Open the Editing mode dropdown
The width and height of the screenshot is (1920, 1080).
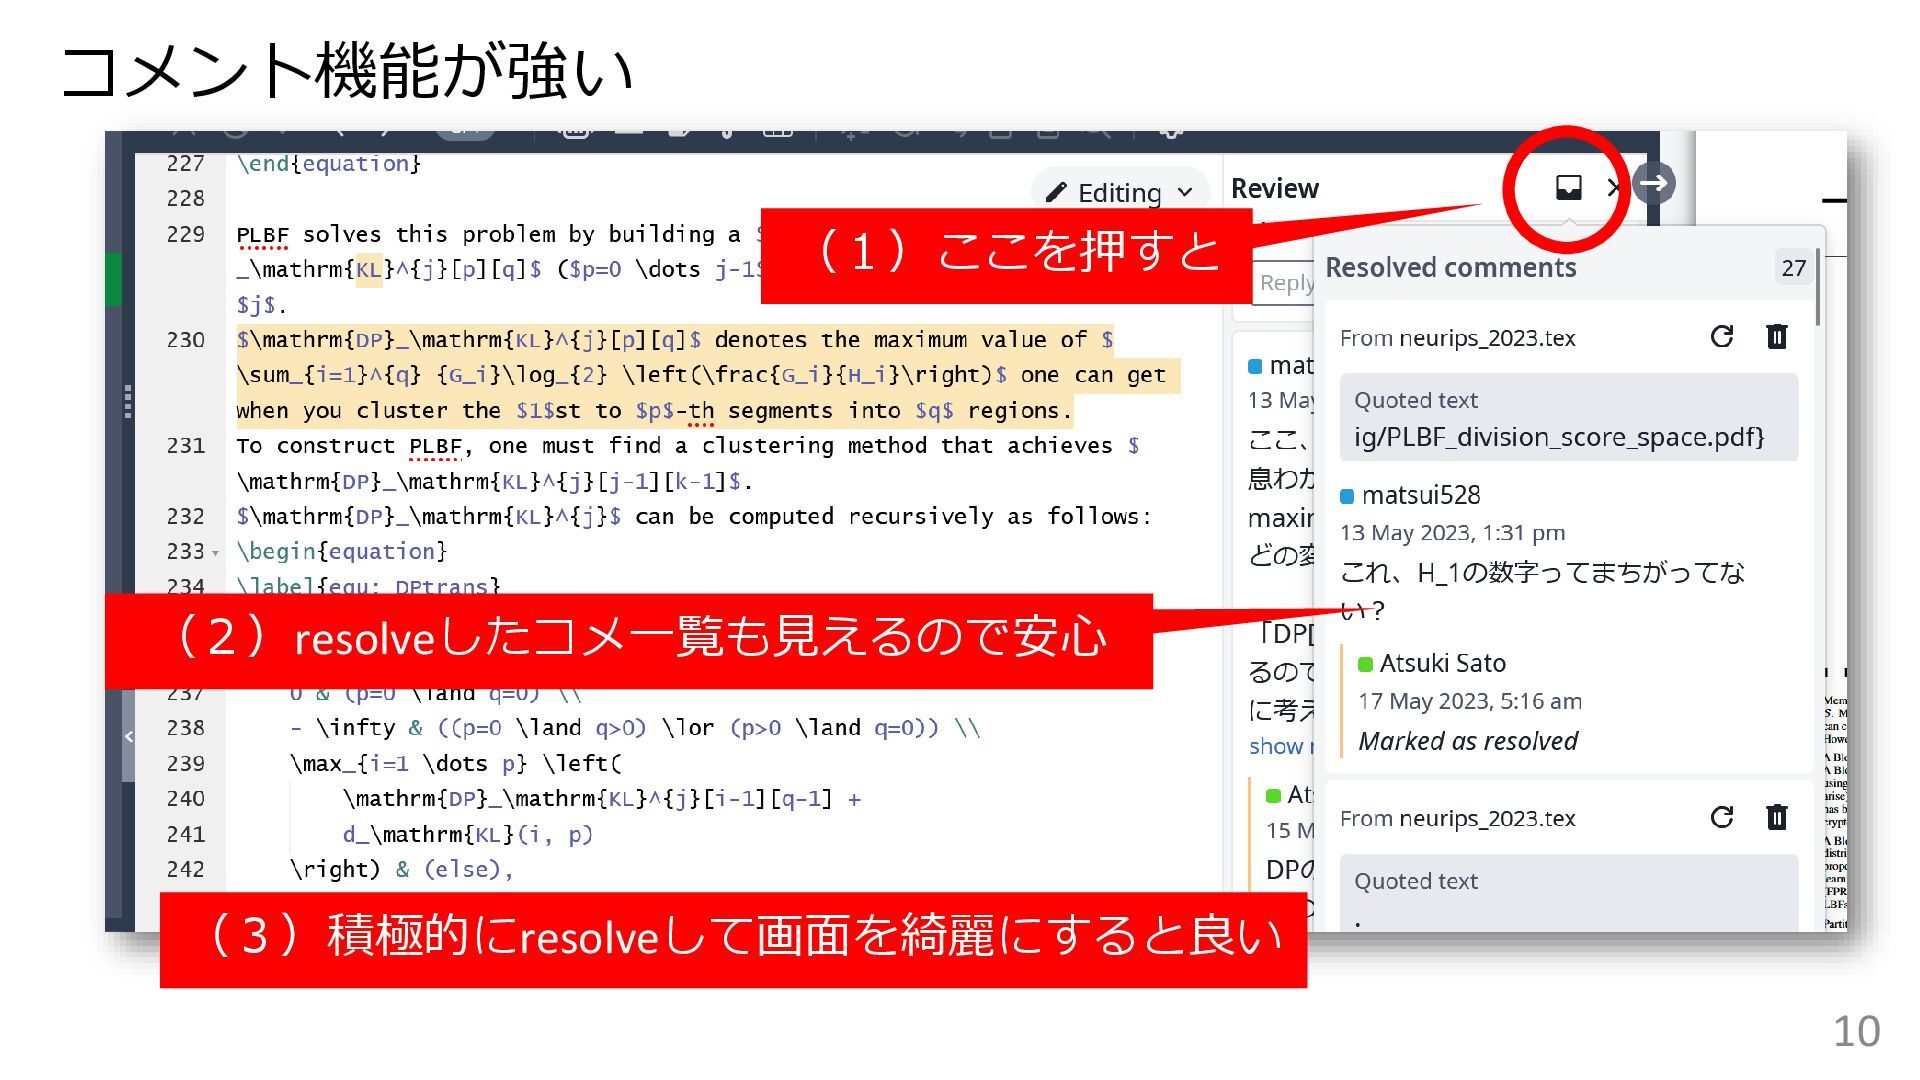[x=1120, y=192]
